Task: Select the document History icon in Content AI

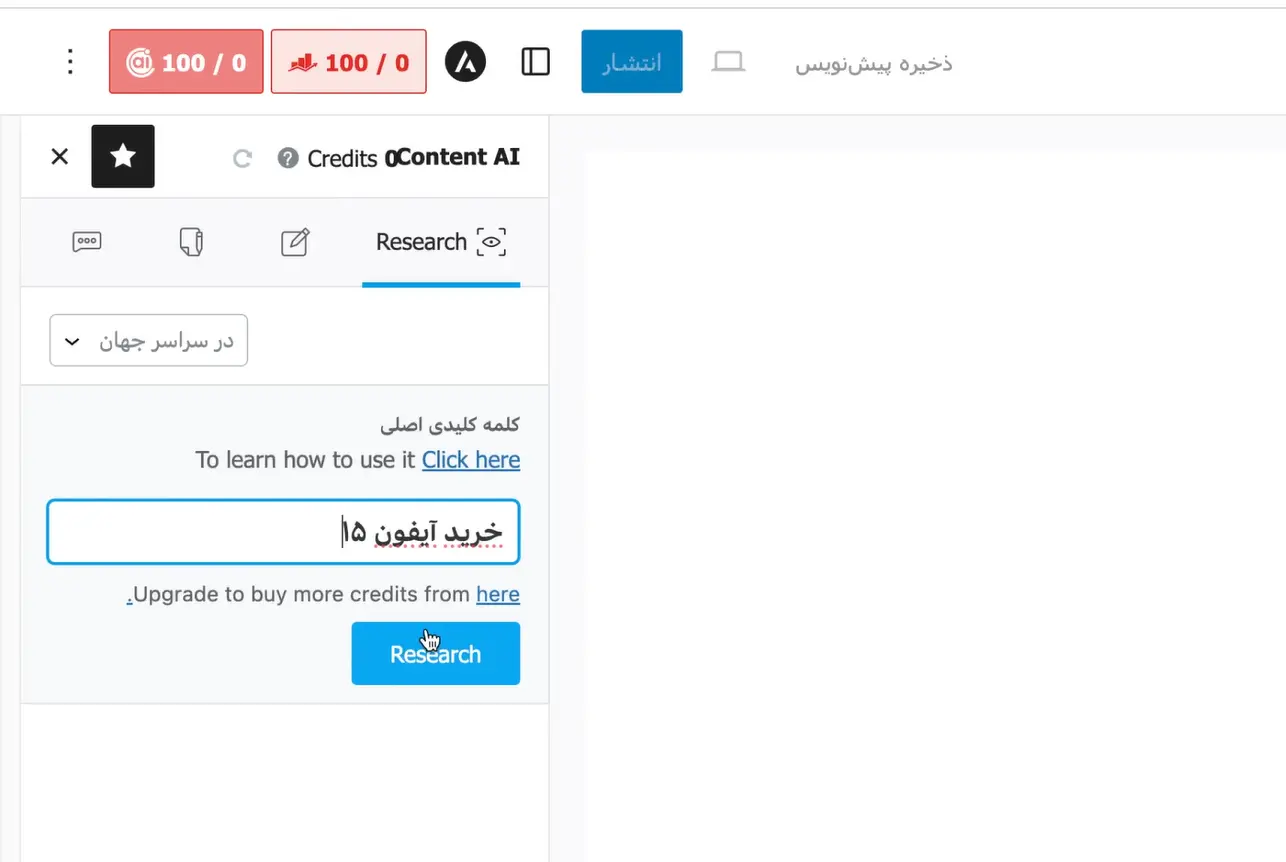Action: pos(191,241)
